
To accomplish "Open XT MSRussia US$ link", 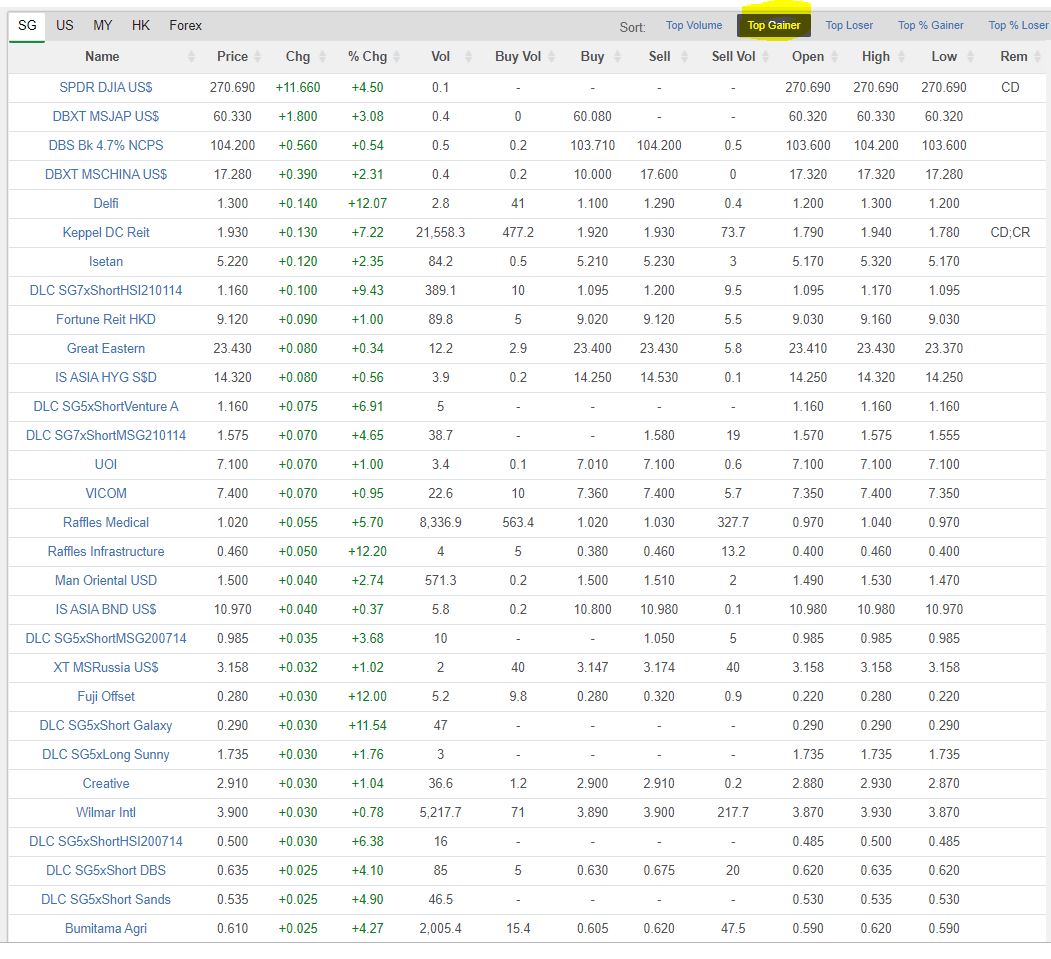I will (x=106, y=667).
